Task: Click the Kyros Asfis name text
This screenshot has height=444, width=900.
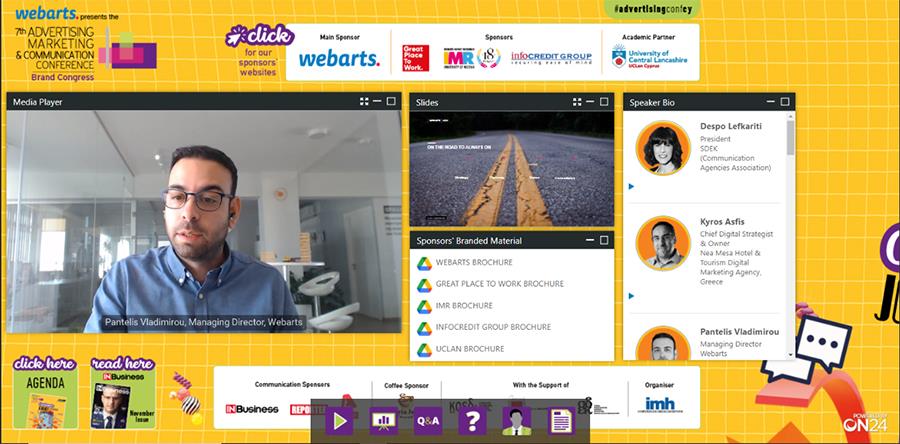Action: 722,221
